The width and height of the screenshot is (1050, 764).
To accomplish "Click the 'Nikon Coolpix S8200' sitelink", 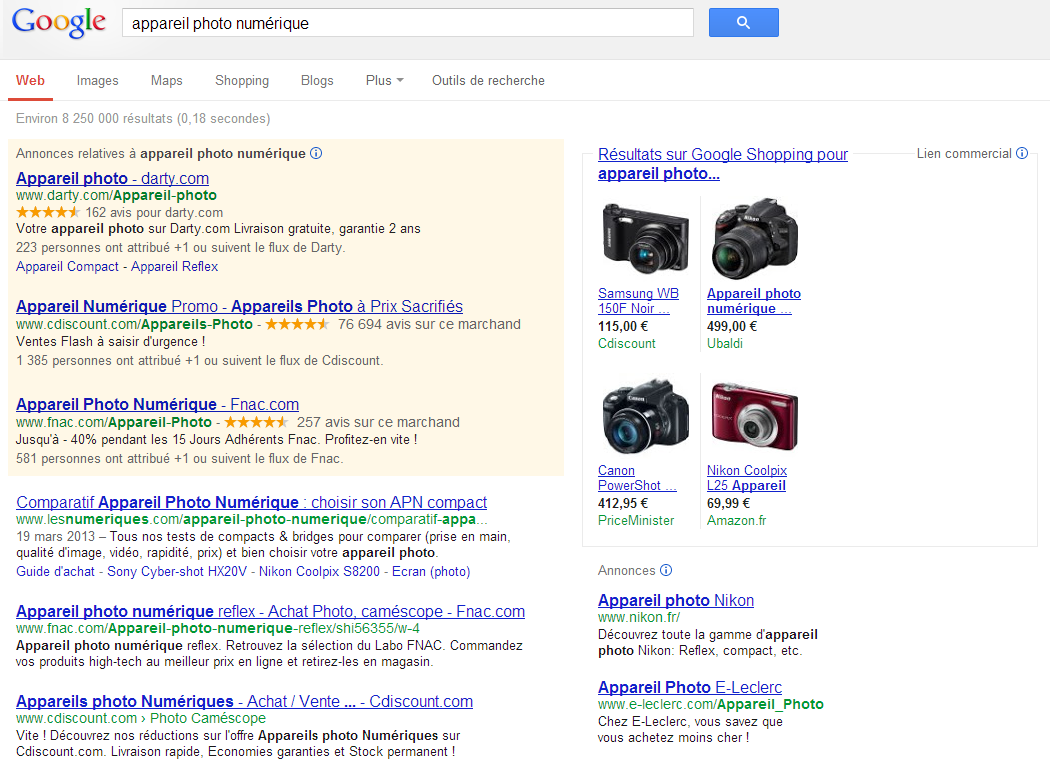I will point(319,572).
